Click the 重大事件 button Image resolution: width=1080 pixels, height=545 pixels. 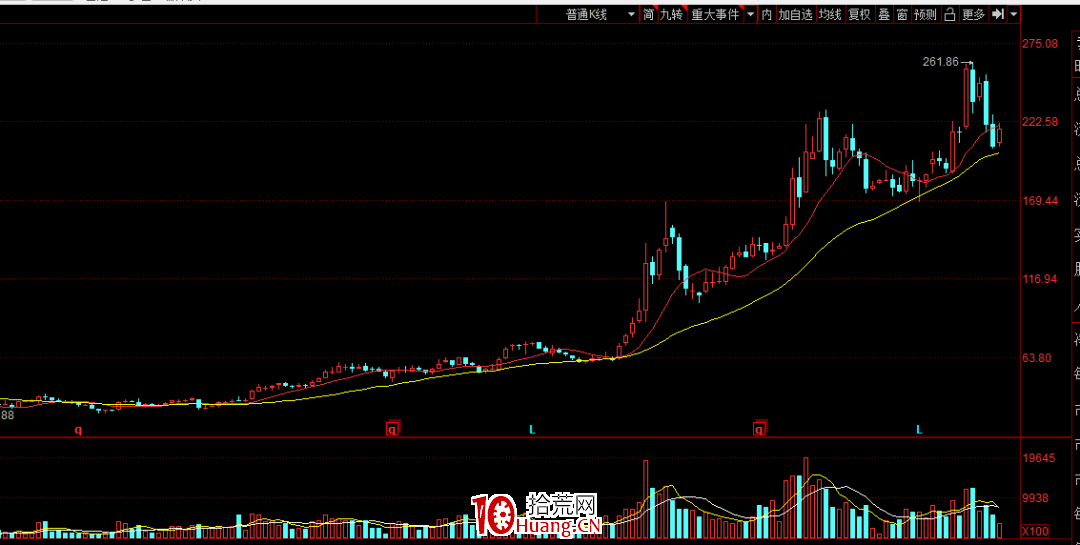[x=715, y=14]
